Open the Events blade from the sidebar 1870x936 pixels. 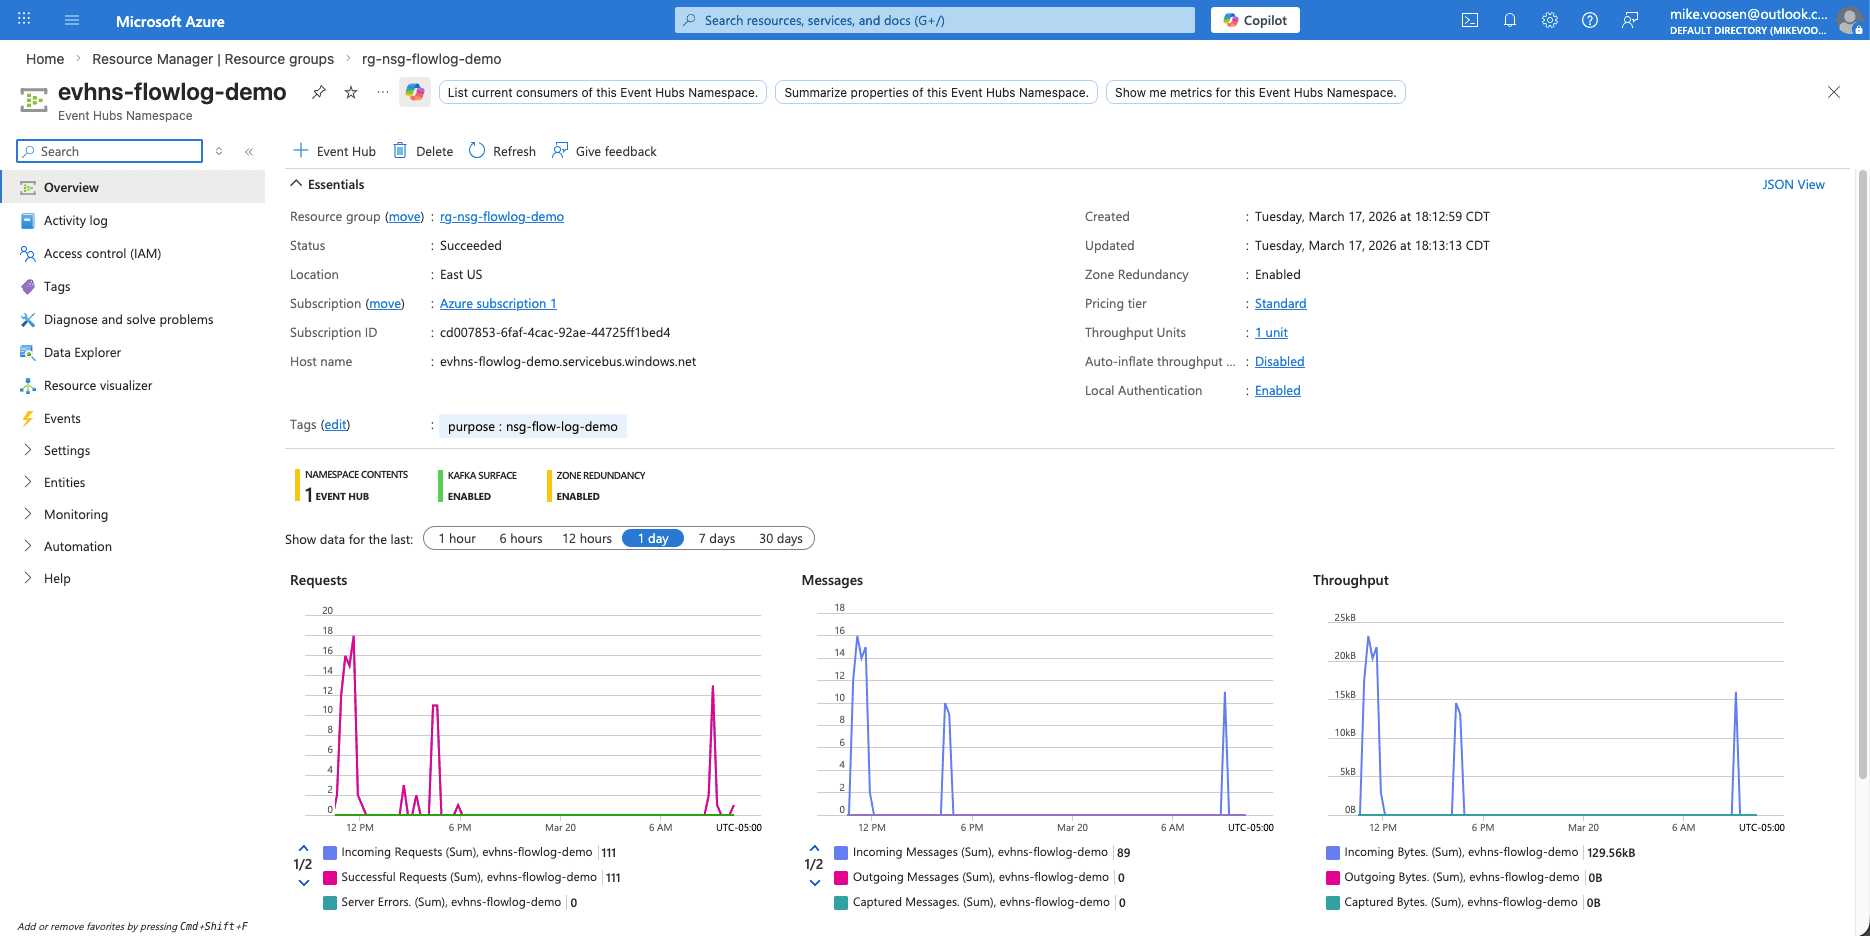coord(61,418)
